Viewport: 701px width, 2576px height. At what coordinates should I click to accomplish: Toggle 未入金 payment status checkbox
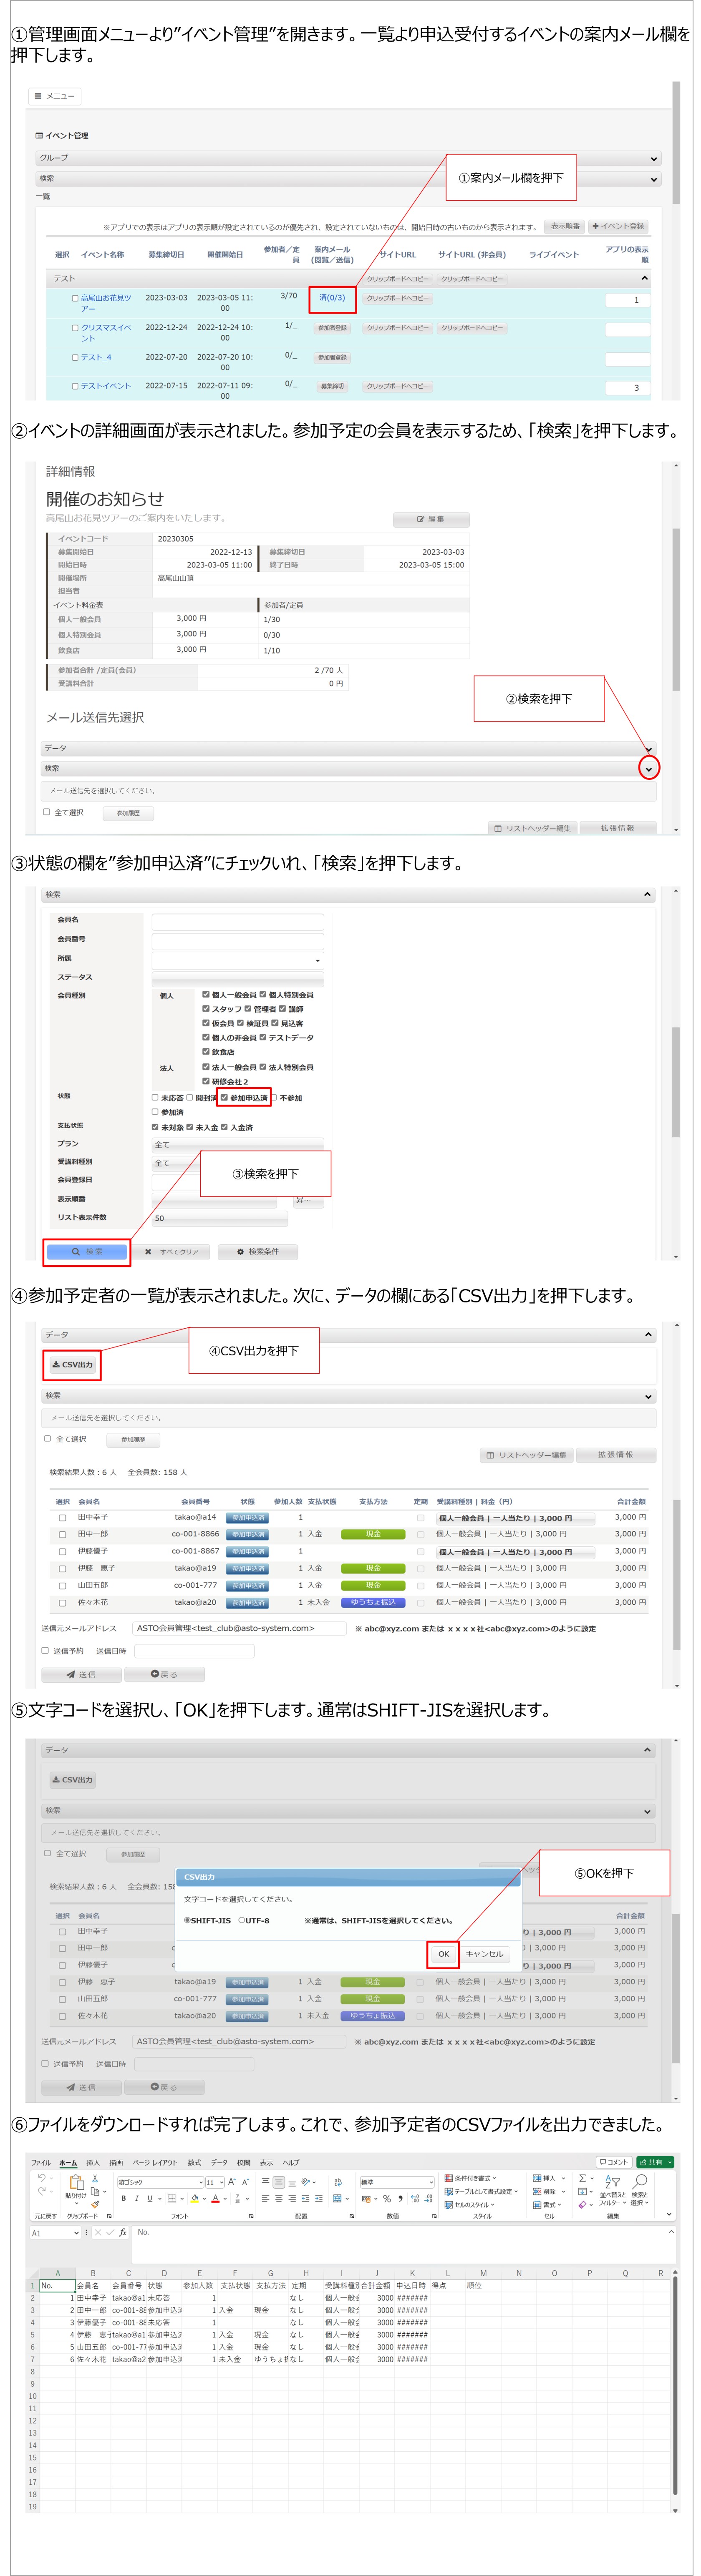tap(190, 1127)
